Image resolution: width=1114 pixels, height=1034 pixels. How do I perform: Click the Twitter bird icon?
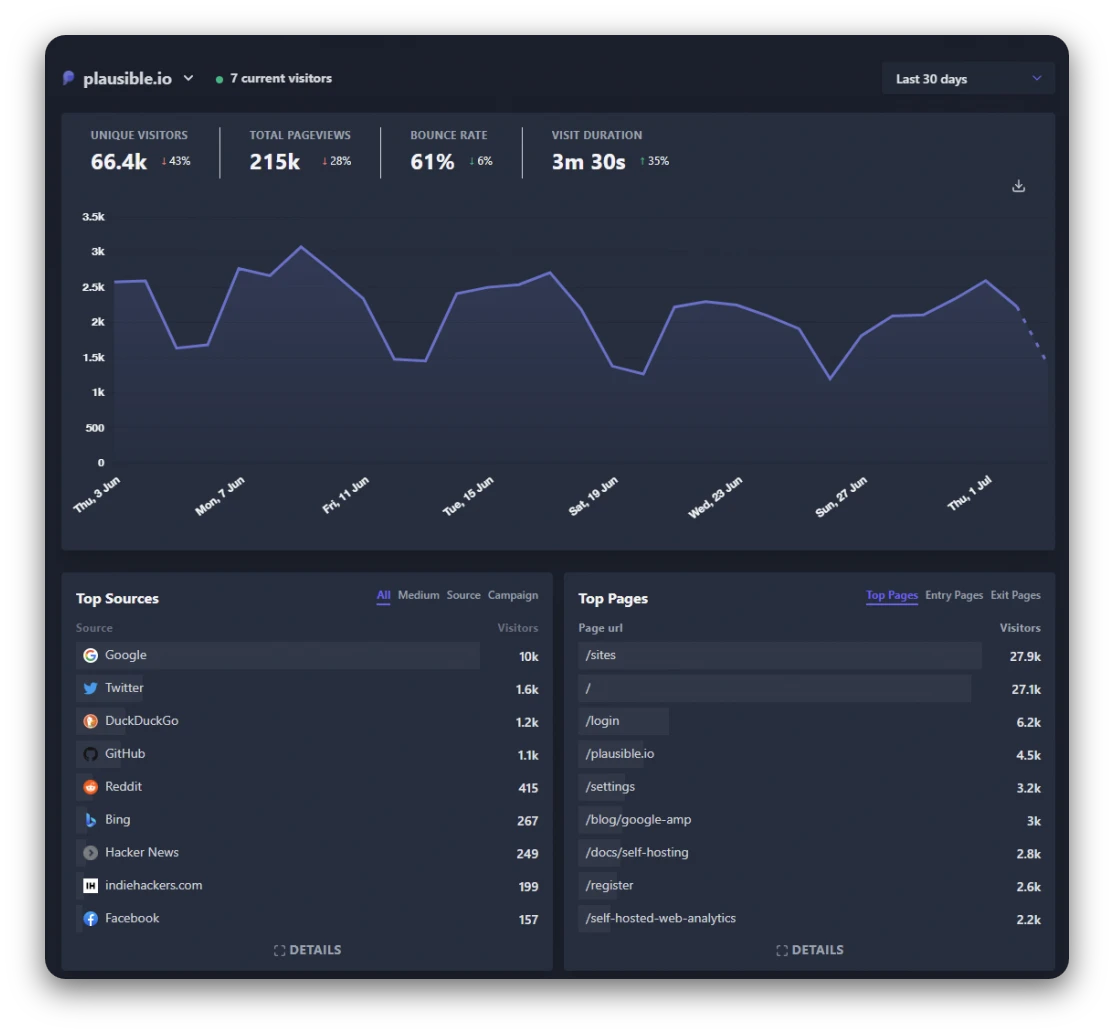91,688
